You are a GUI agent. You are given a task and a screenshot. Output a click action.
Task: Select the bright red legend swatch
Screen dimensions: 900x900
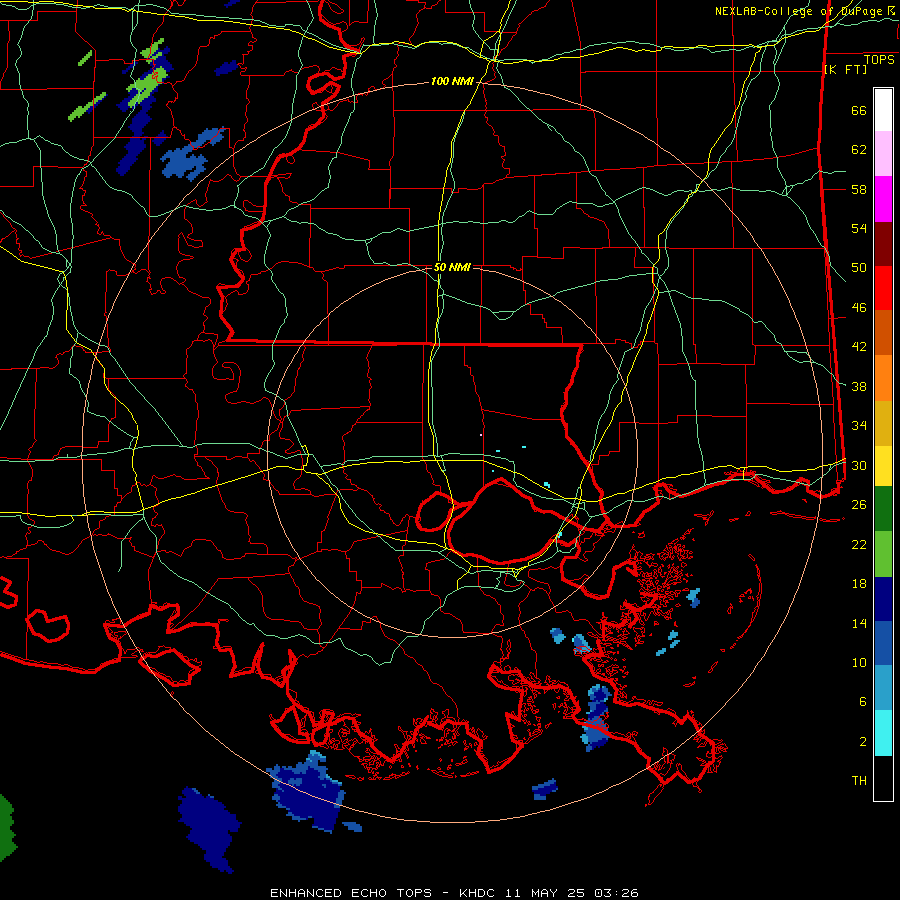[883, 288]
